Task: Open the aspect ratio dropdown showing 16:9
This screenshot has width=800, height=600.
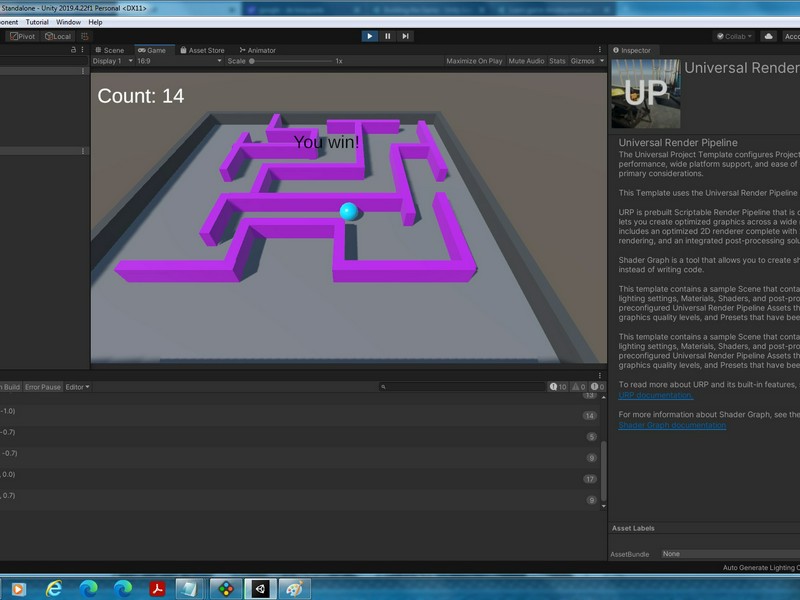Action: [x=180, y=62]
